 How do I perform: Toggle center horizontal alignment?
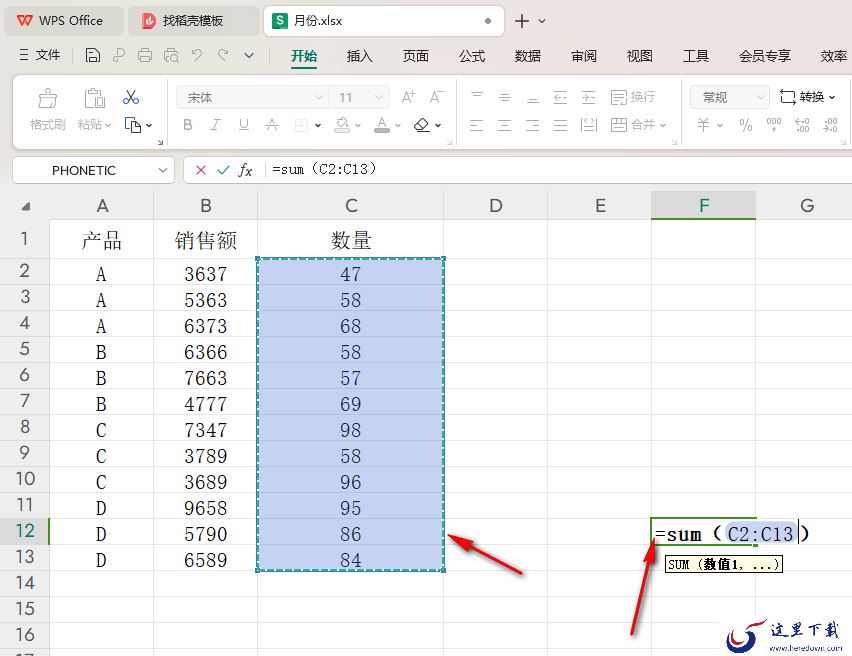click(x=505, y=126)
